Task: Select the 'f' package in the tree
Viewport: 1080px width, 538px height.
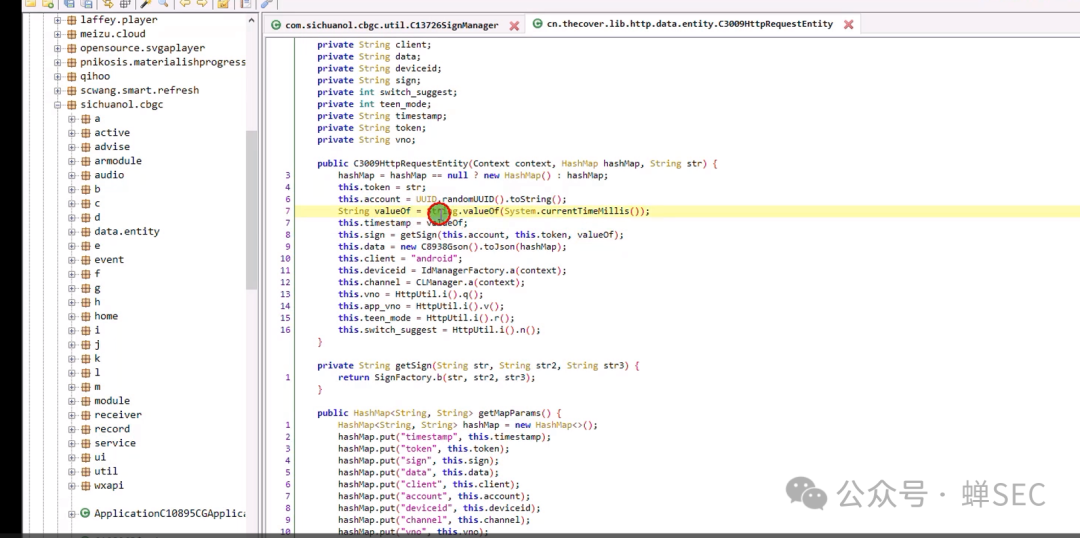Action: pos(97,274)
